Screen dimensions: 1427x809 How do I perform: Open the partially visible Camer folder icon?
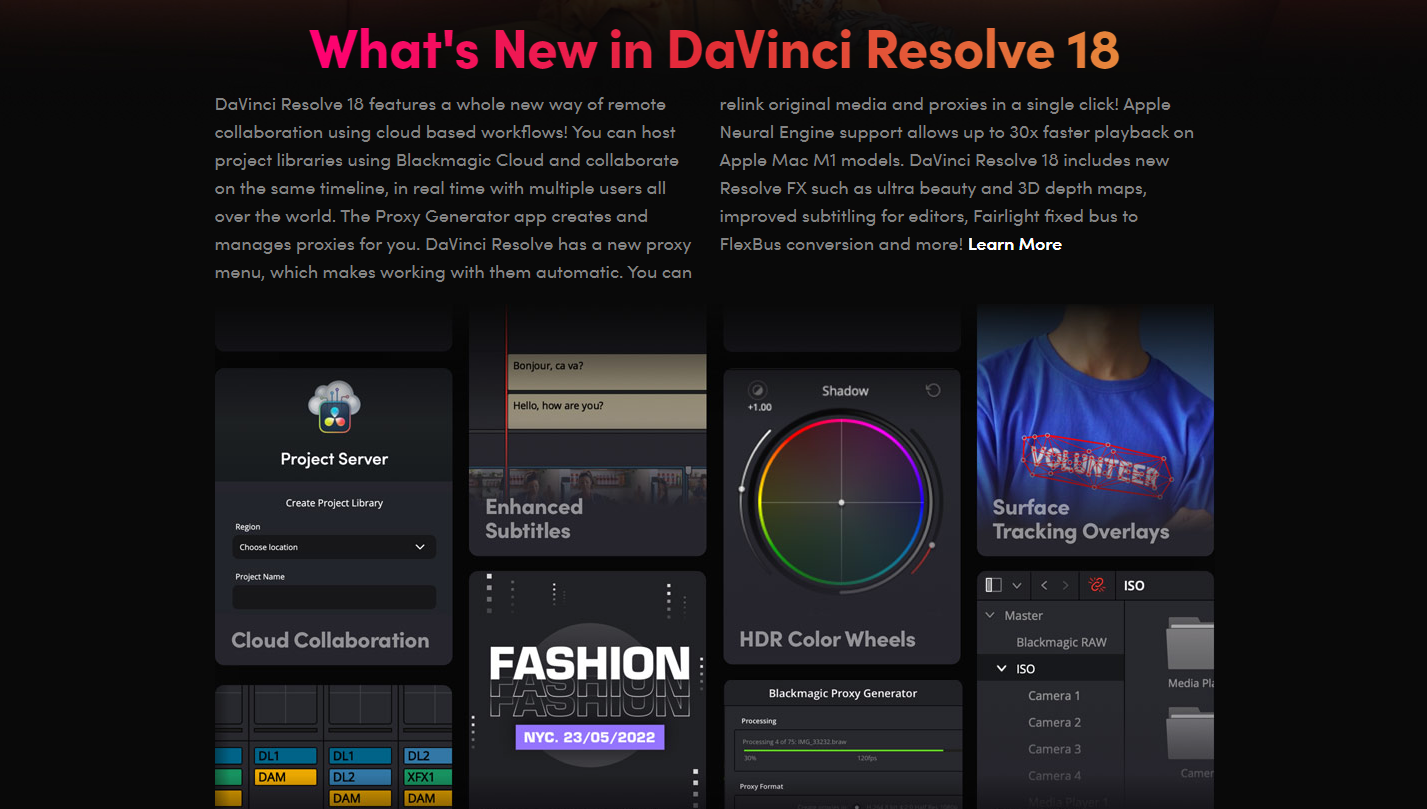point(1190,732)
